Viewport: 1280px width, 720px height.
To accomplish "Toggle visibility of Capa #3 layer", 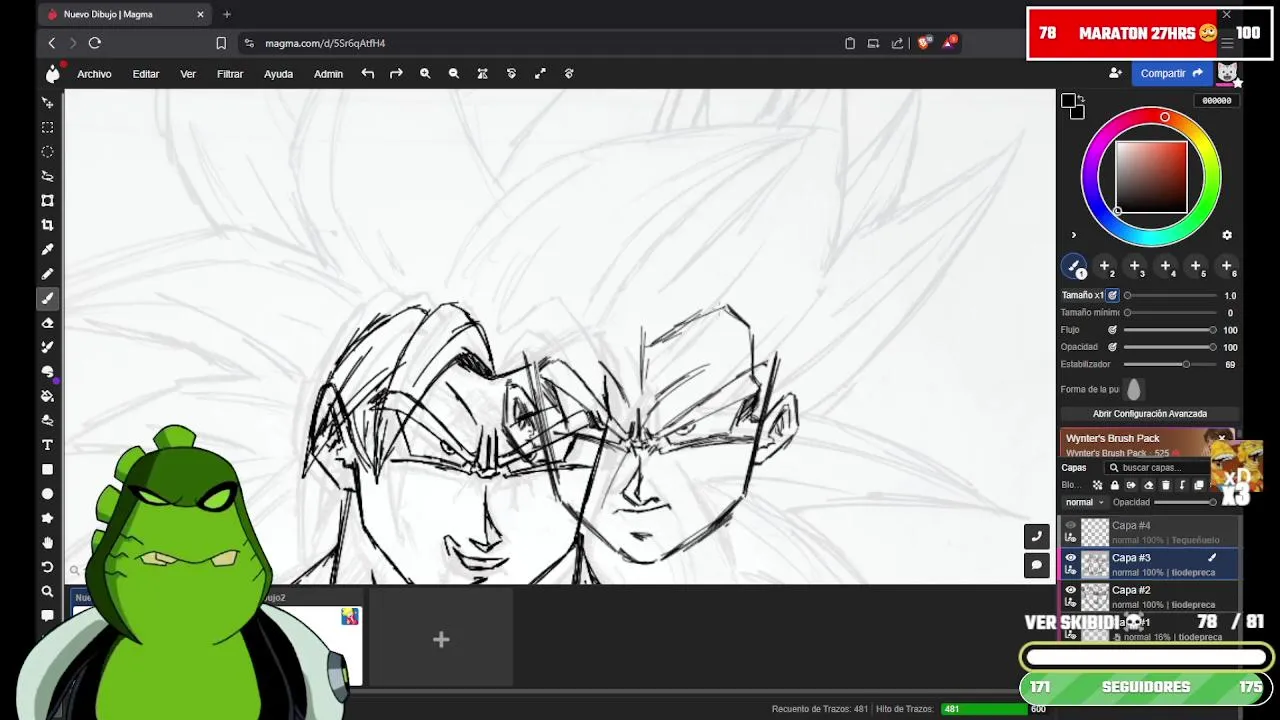I will coord(1070,558).
